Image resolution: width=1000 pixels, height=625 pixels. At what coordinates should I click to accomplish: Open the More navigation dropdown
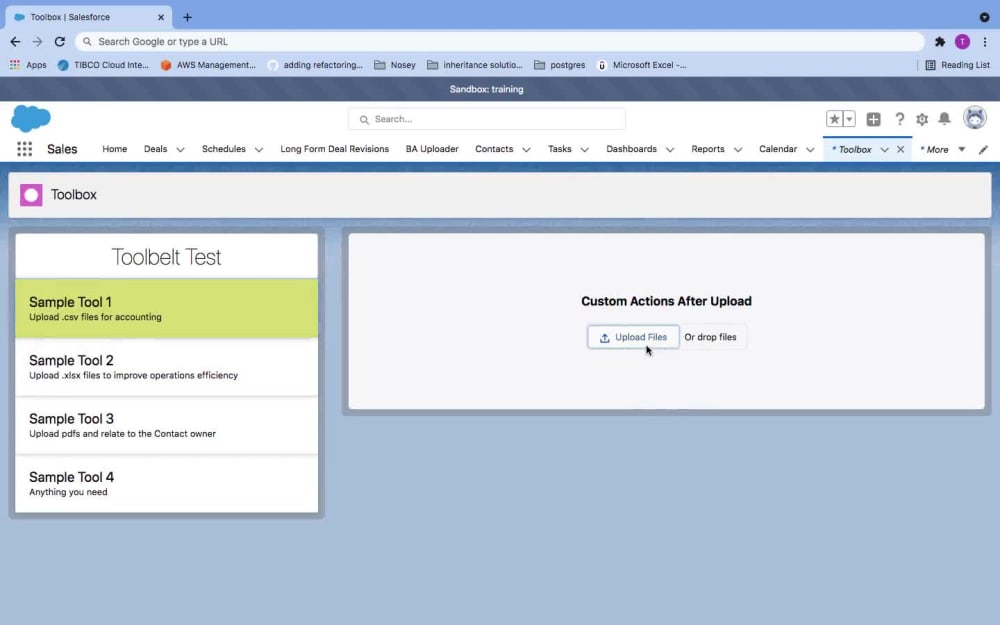pyautogui.click(x=942, y=149)
